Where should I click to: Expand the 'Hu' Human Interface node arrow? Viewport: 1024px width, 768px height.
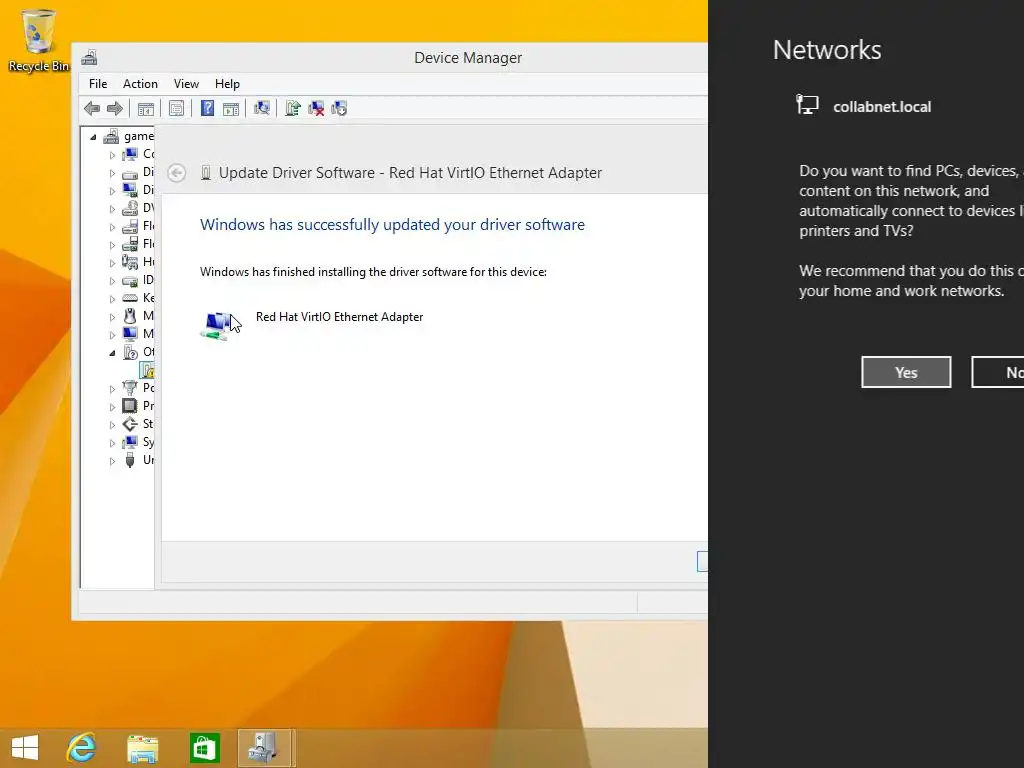(x=112, y=263)
